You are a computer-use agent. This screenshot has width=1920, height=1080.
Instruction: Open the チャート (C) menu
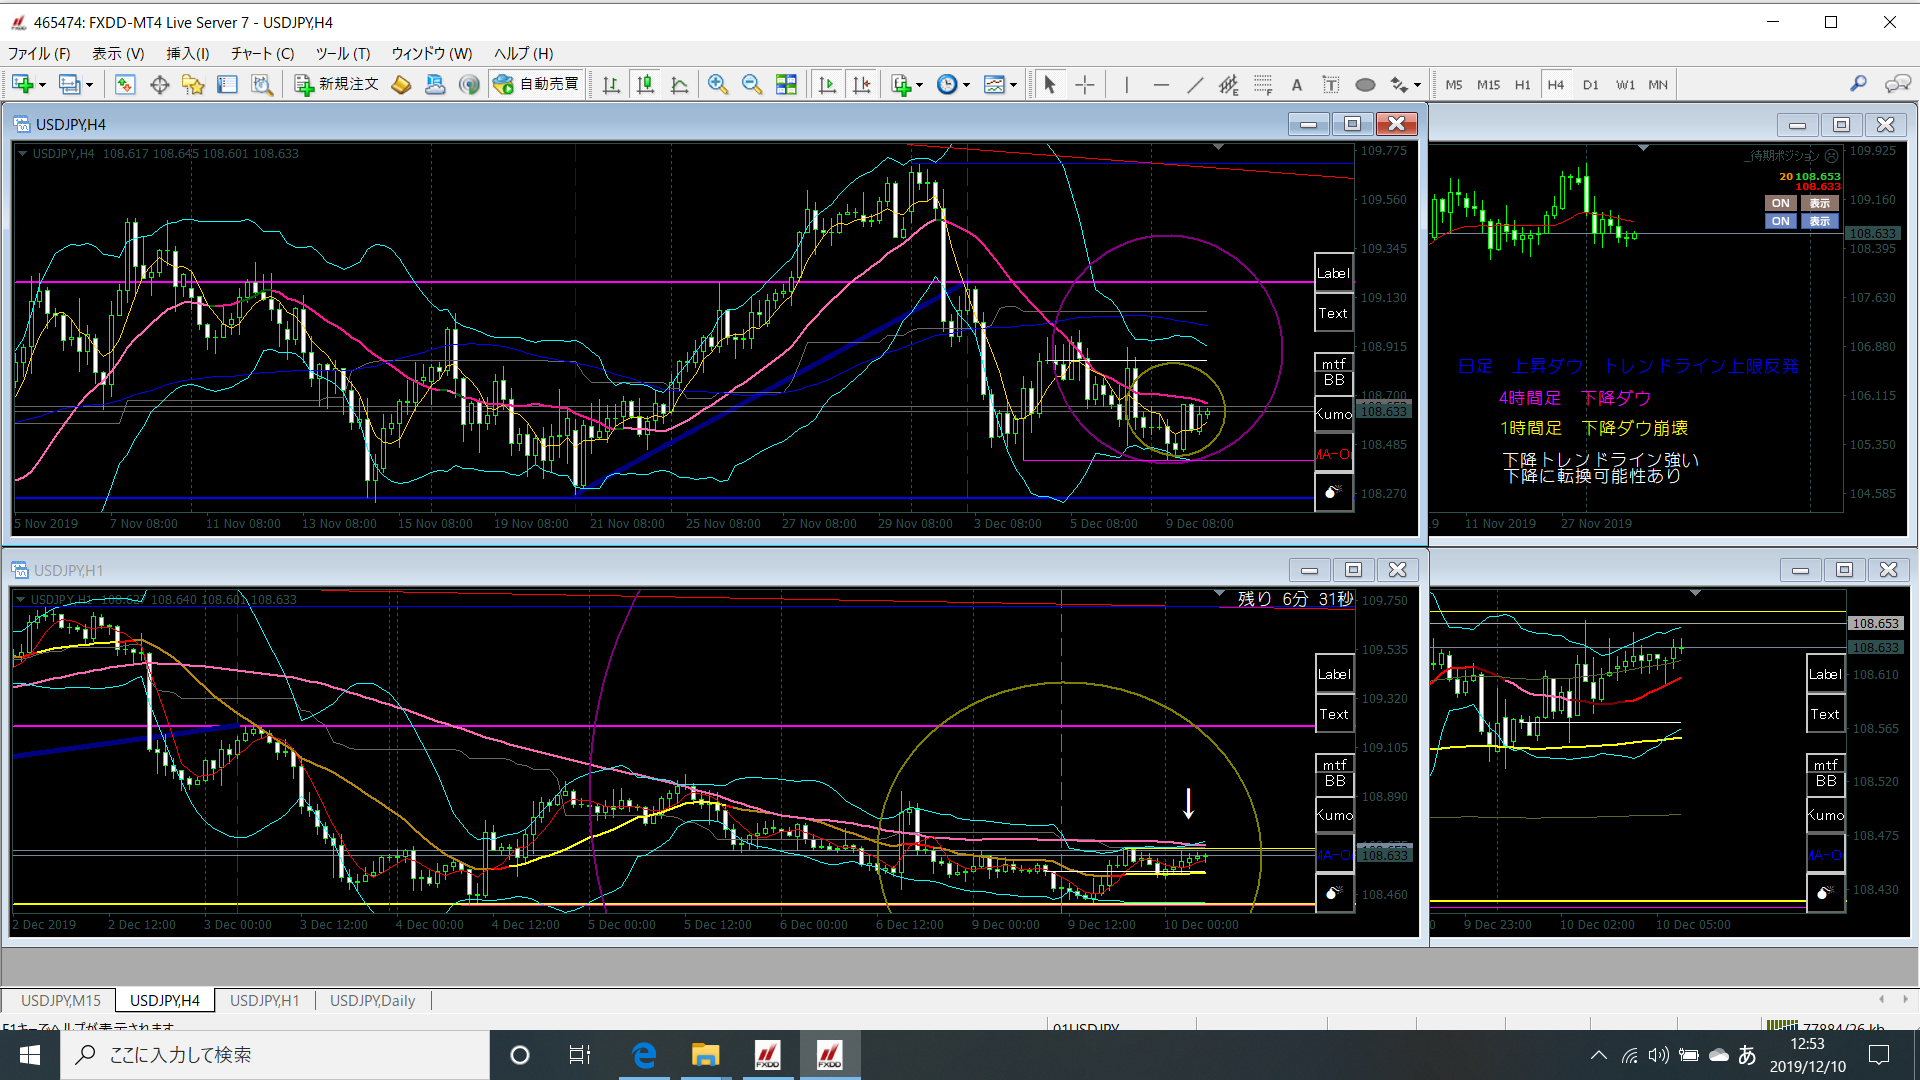click(x=262, y=54)
